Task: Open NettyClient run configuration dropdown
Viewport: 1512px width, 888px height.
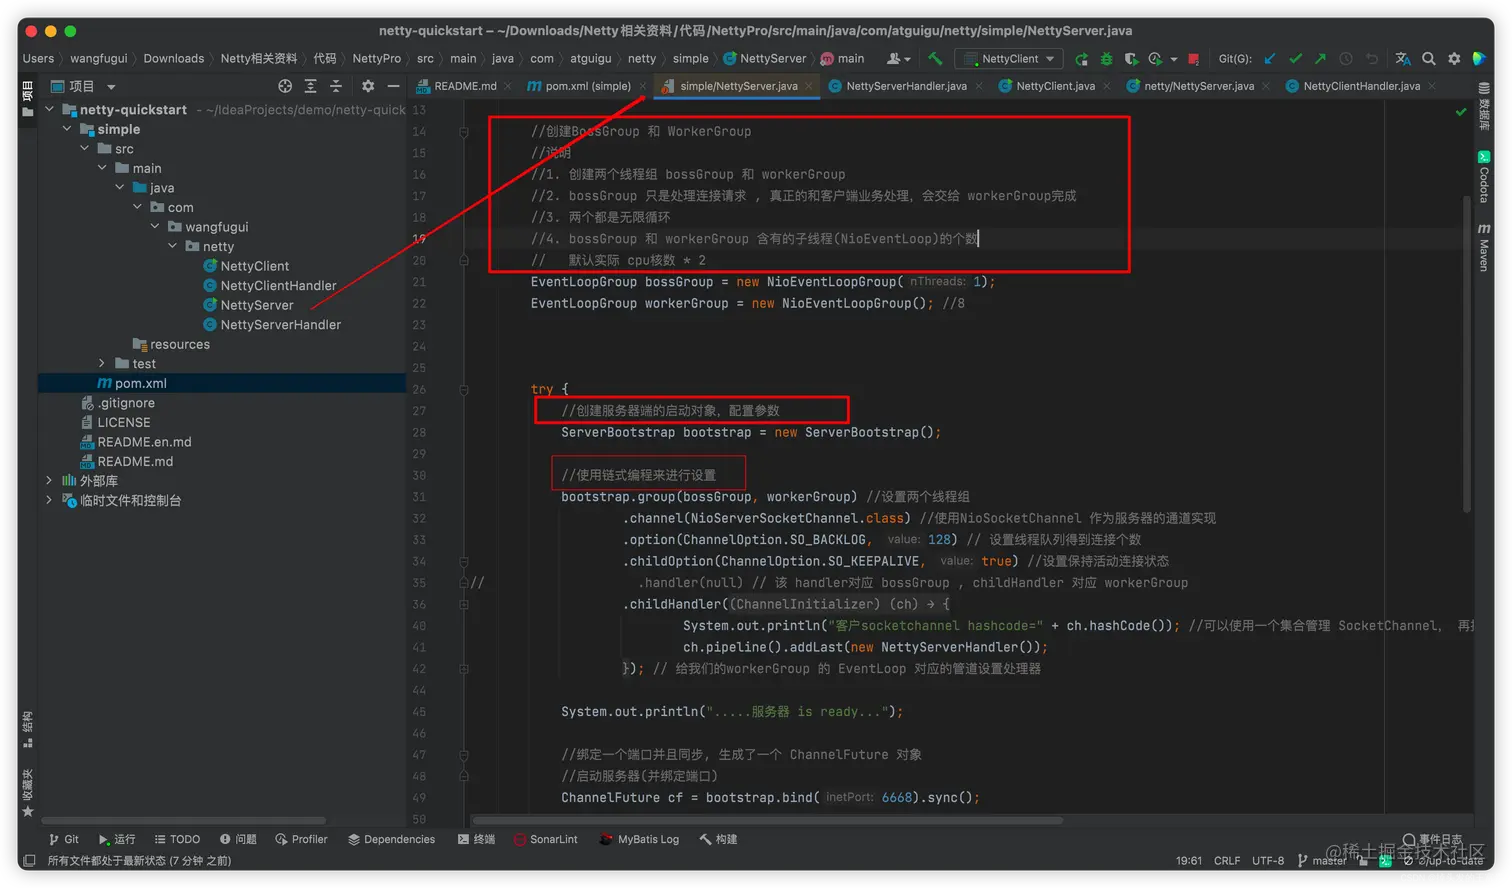Action: pyautogui.click(x=1009, y=59)
